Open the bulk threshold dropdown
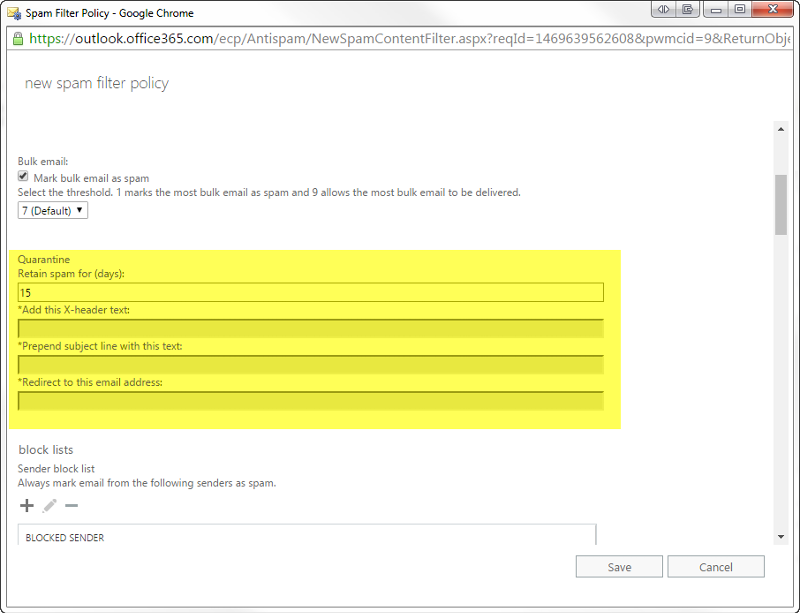Screen dimensions: 800x613 tap(53, 210)
